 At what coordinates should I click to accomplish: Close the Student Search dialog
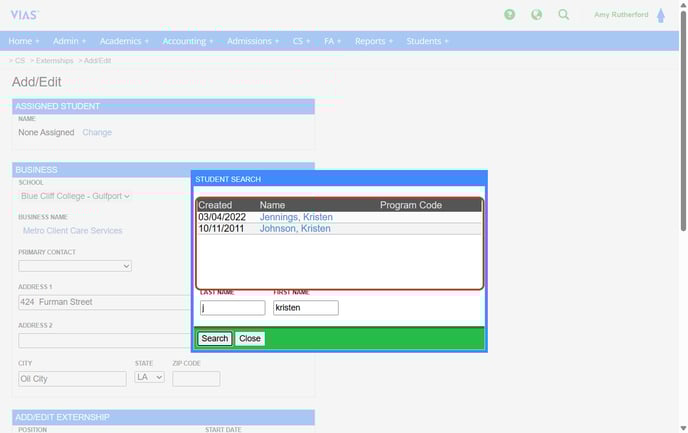(250, 339)
